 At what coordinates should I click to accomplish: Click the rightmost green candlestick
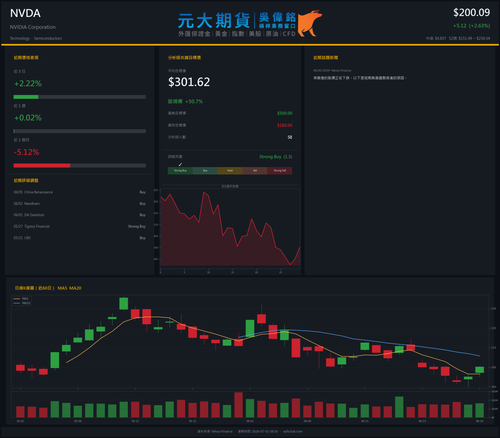(x=479, y=370)
